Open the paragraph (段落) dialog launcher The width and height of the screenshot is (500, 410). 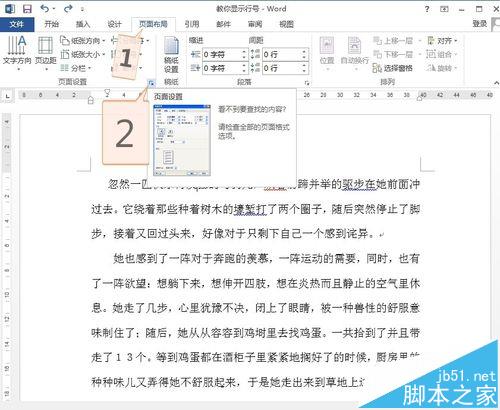tap(307, 83)
